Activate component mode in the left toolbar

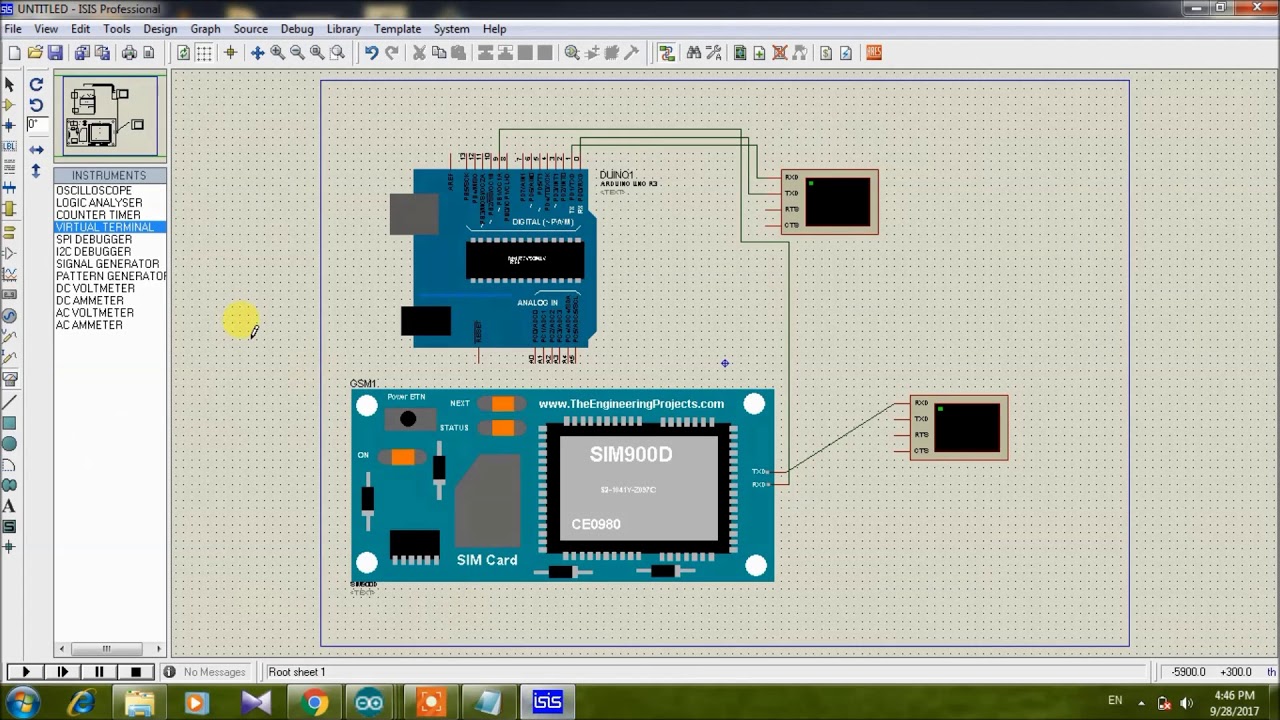[9, 105]
